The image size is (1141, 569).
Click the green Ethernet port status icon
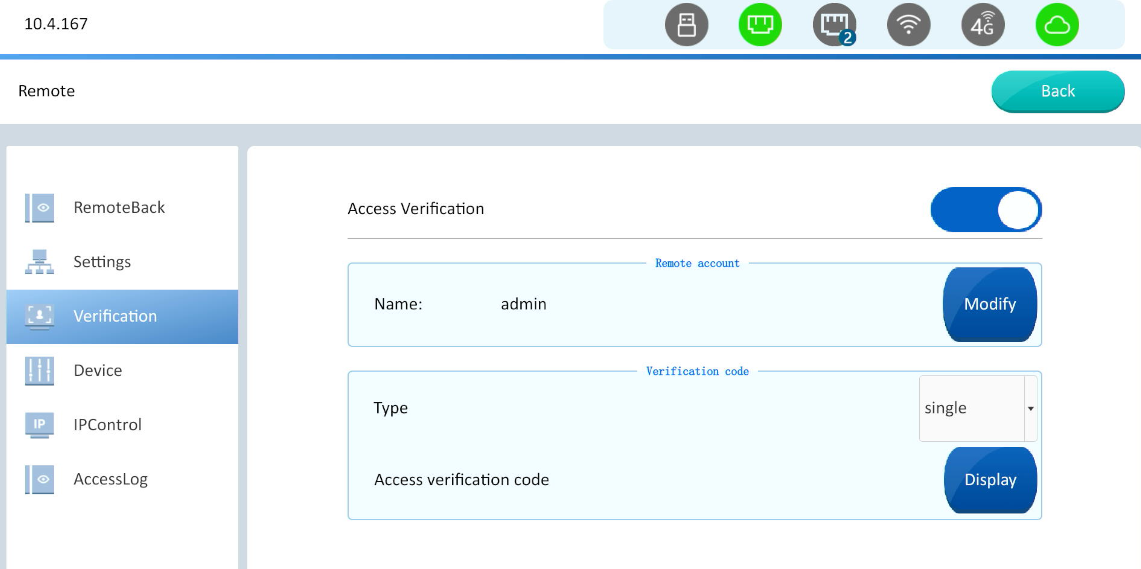[760, 26]
